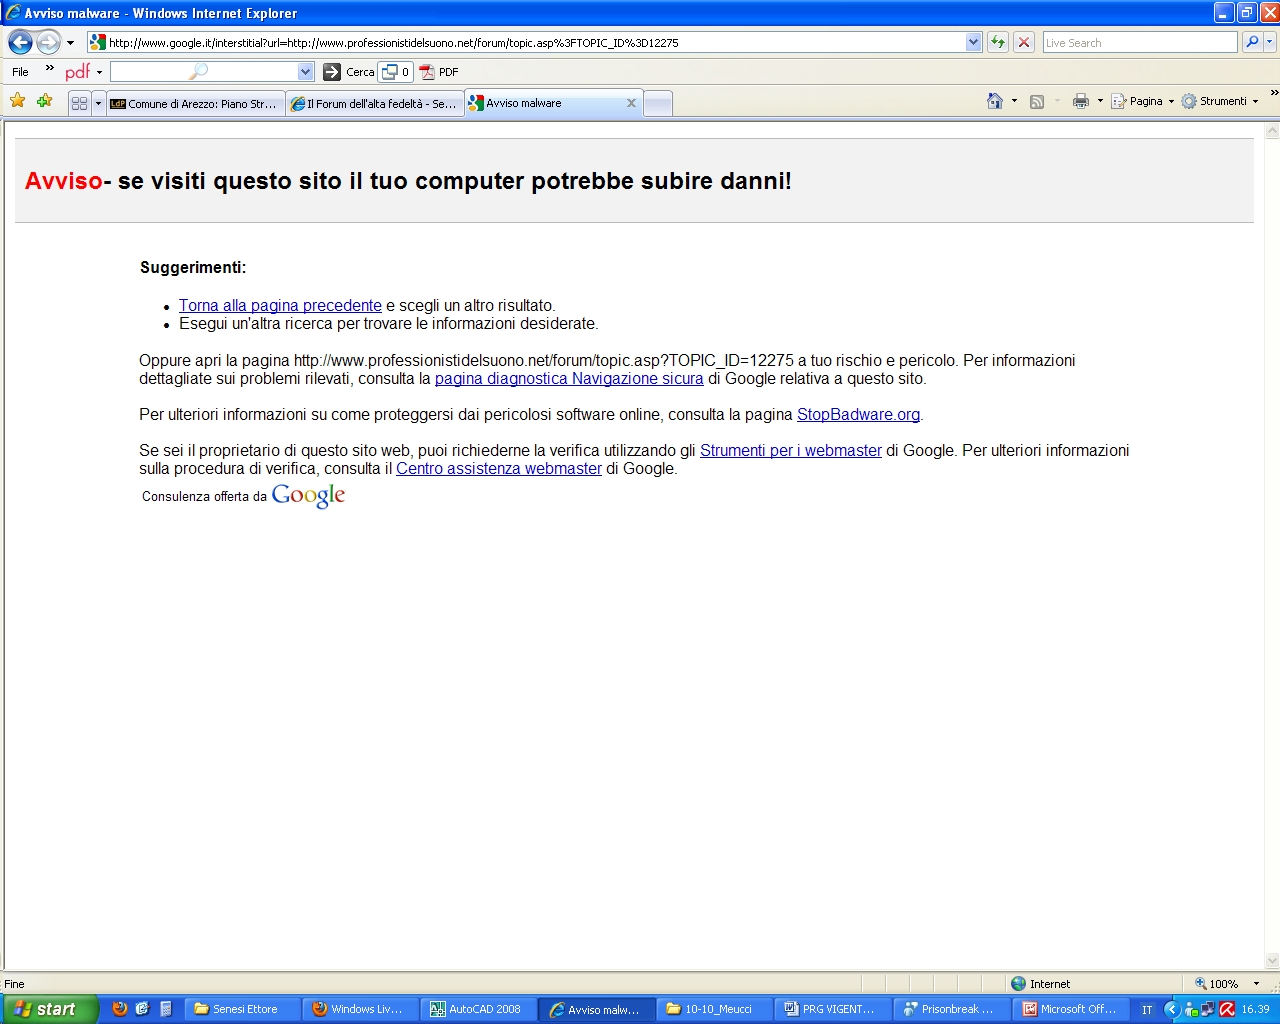Open the StopBadware.org link
The image size is (1280, 1024).
tap(858, 415)
